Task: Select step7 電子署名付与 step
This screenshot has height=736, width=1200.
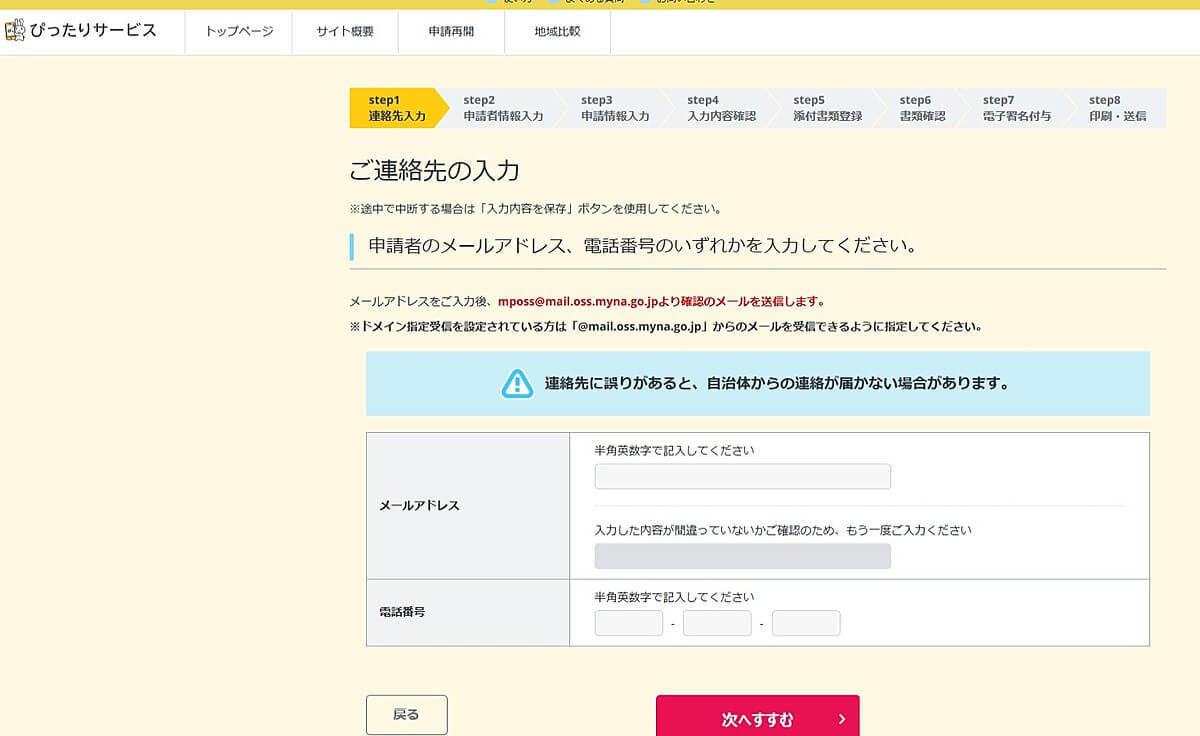Action: tap(1016, 108)
